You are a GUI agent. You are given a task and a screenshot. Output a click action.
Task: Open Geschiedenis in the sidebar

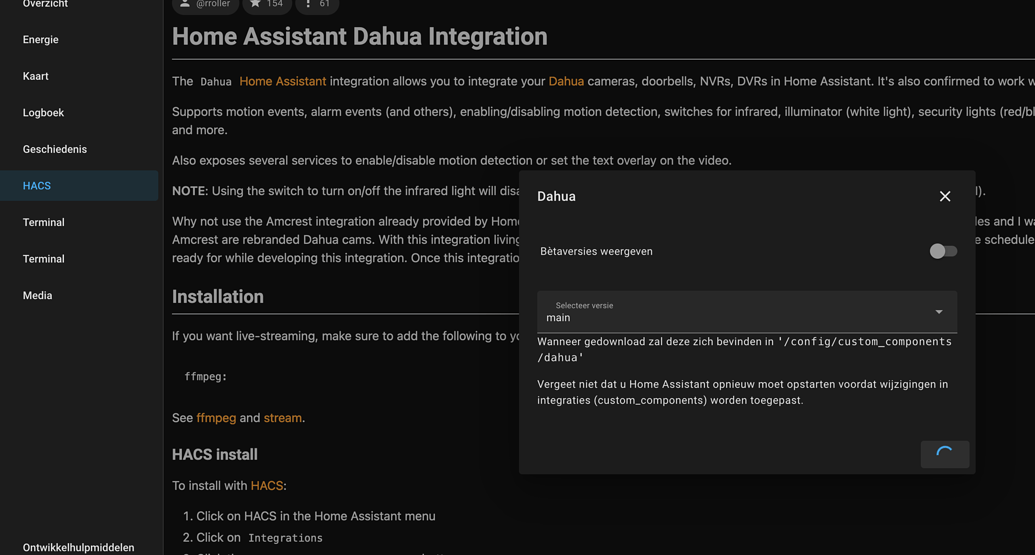click(x=55, y=149)
